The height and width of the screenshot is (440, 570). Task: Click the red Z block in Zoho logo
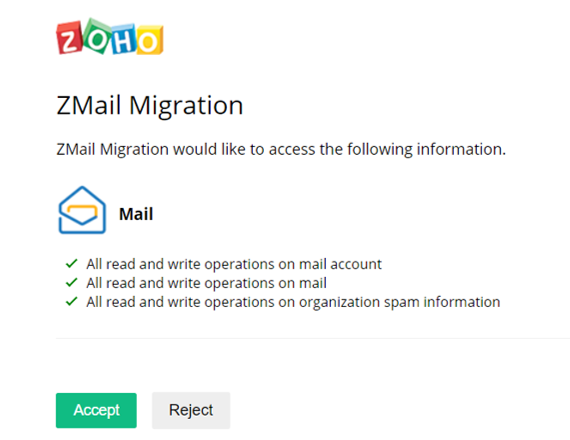(69, 38)
